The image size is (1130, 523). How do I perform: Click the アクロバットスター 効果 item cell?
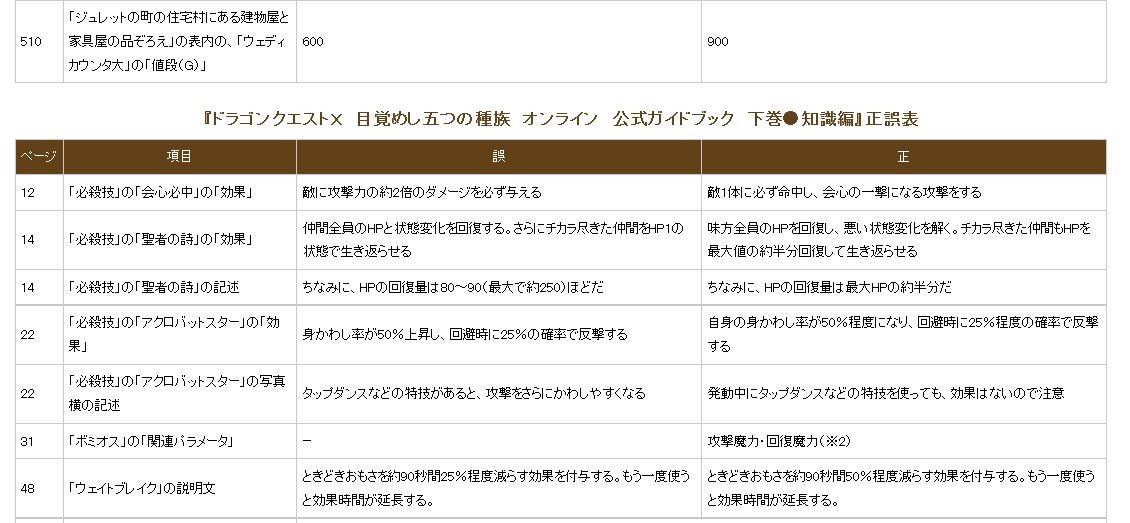pos(179,335)
